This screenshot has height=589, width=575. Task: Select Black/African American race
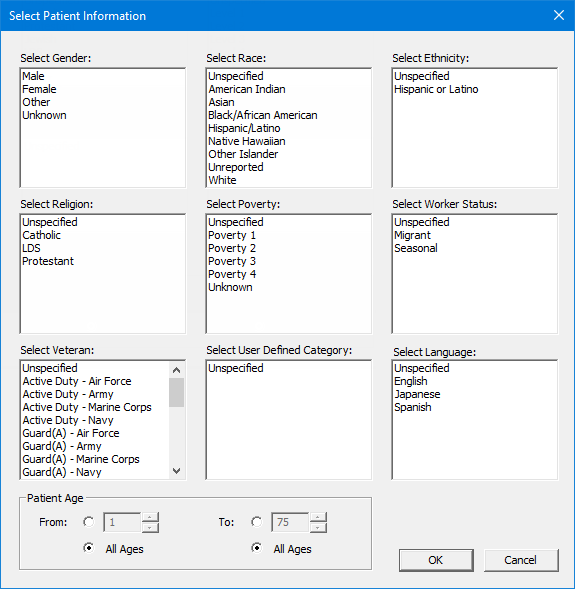[263, 115]
